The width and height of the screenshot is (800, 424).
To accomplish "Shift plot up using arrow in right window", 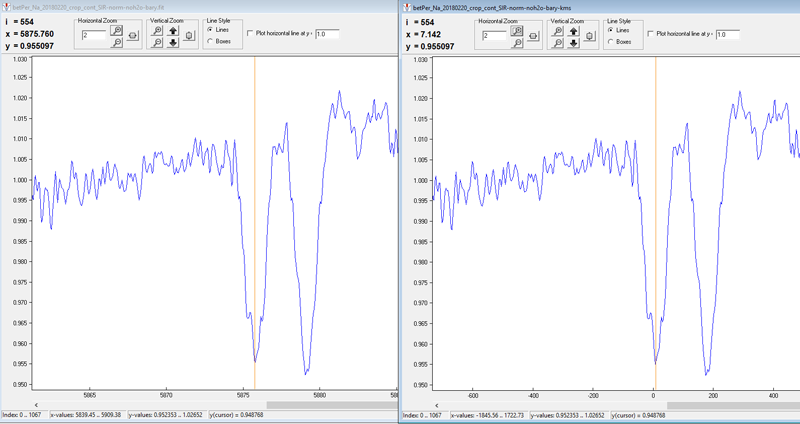I will [573, 31].
